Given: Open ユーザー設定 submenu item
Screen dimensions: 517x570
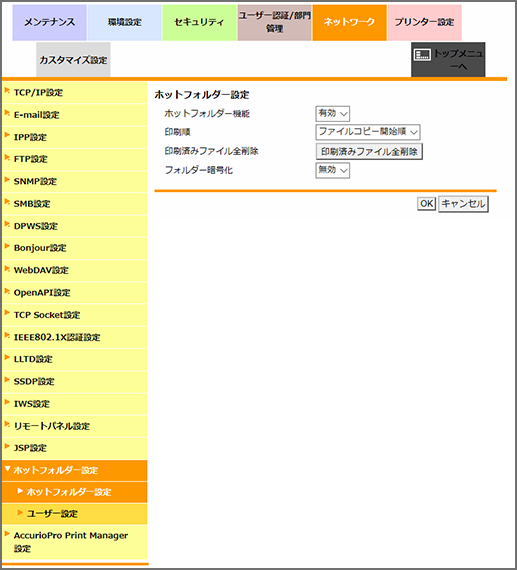Looking at the screenshot, I should (x=75, y=514).
